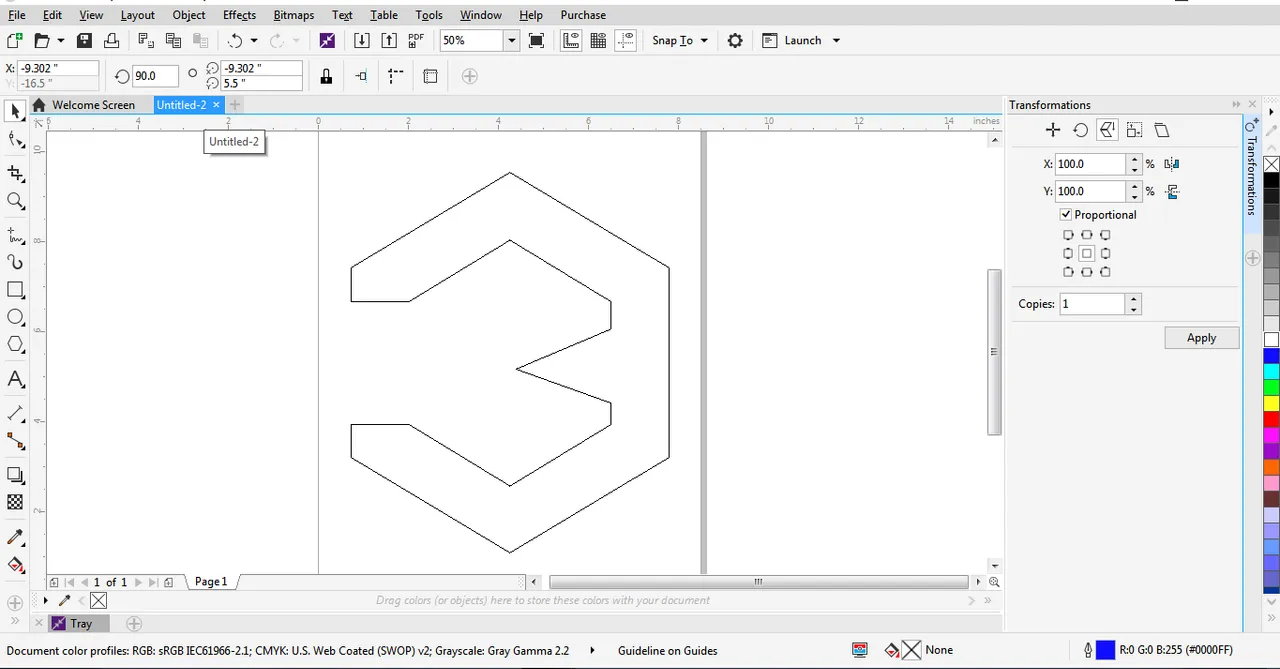The image size is (1280, 669).
Task: Select the Ellipse tool
Action: tap(15, 317)
